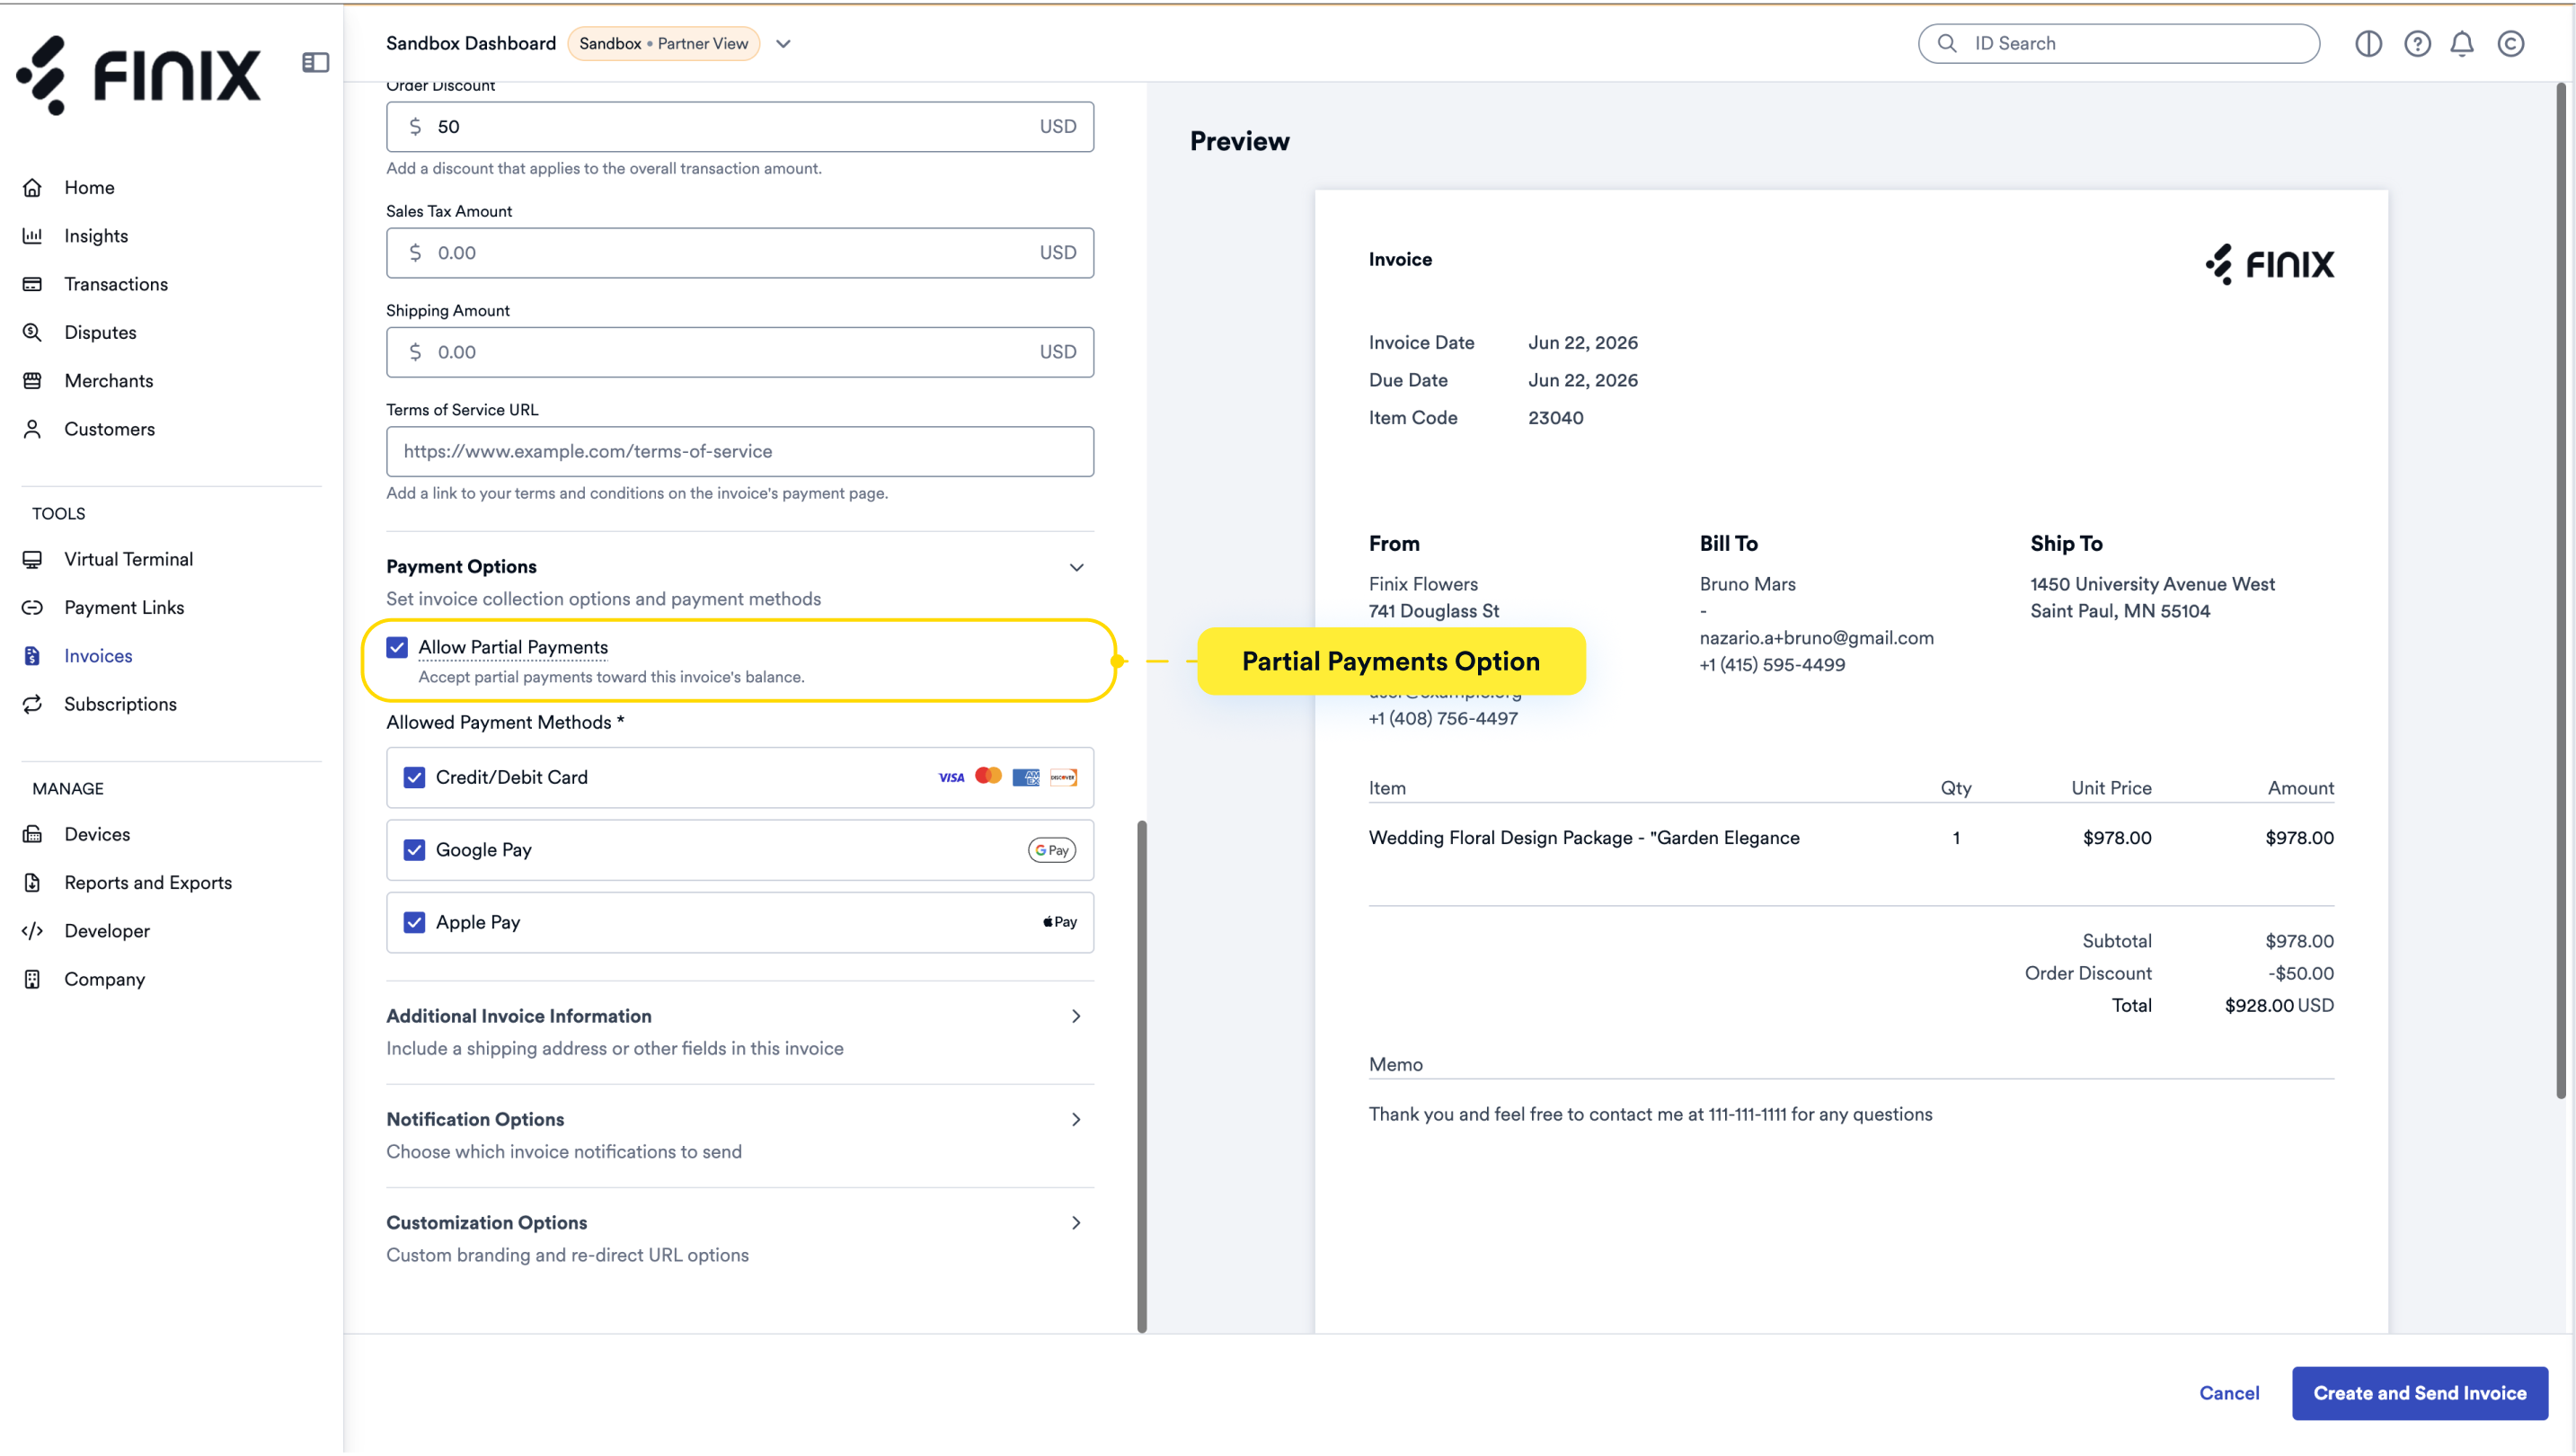Open Home in the sidebar

point(89,187)
